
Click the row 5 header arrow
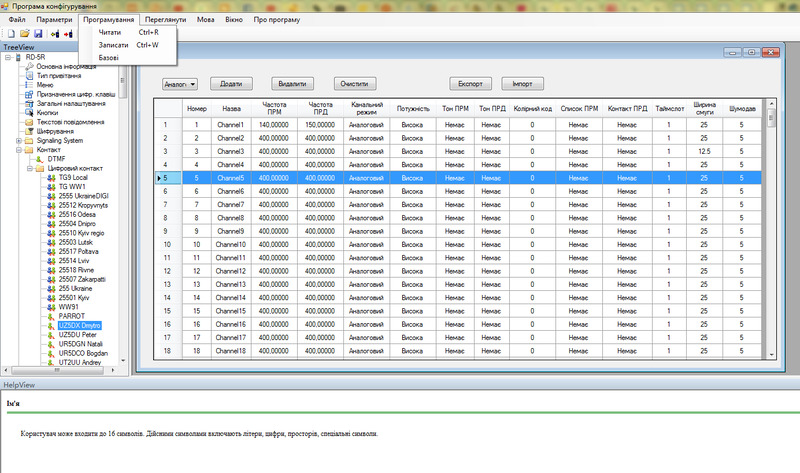159,178
